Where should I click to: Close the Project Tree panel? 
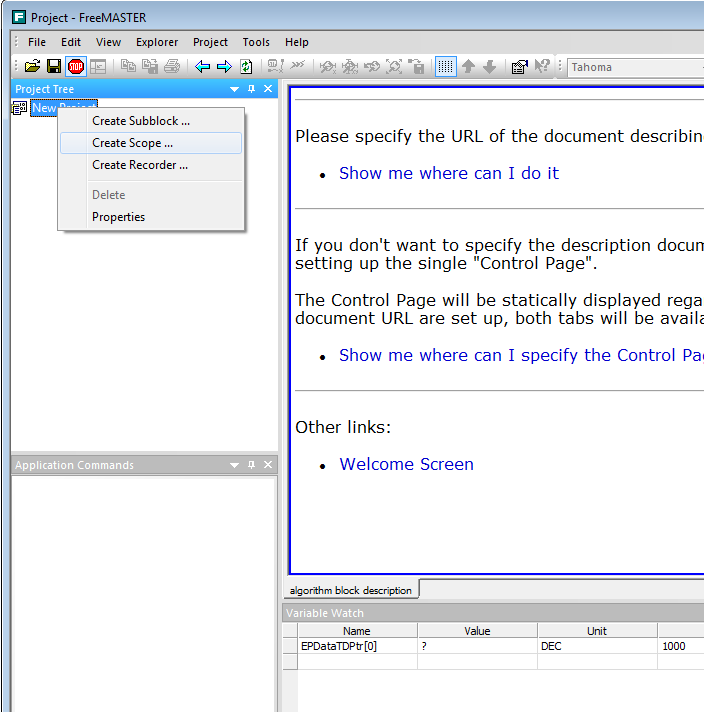point(268,89)
